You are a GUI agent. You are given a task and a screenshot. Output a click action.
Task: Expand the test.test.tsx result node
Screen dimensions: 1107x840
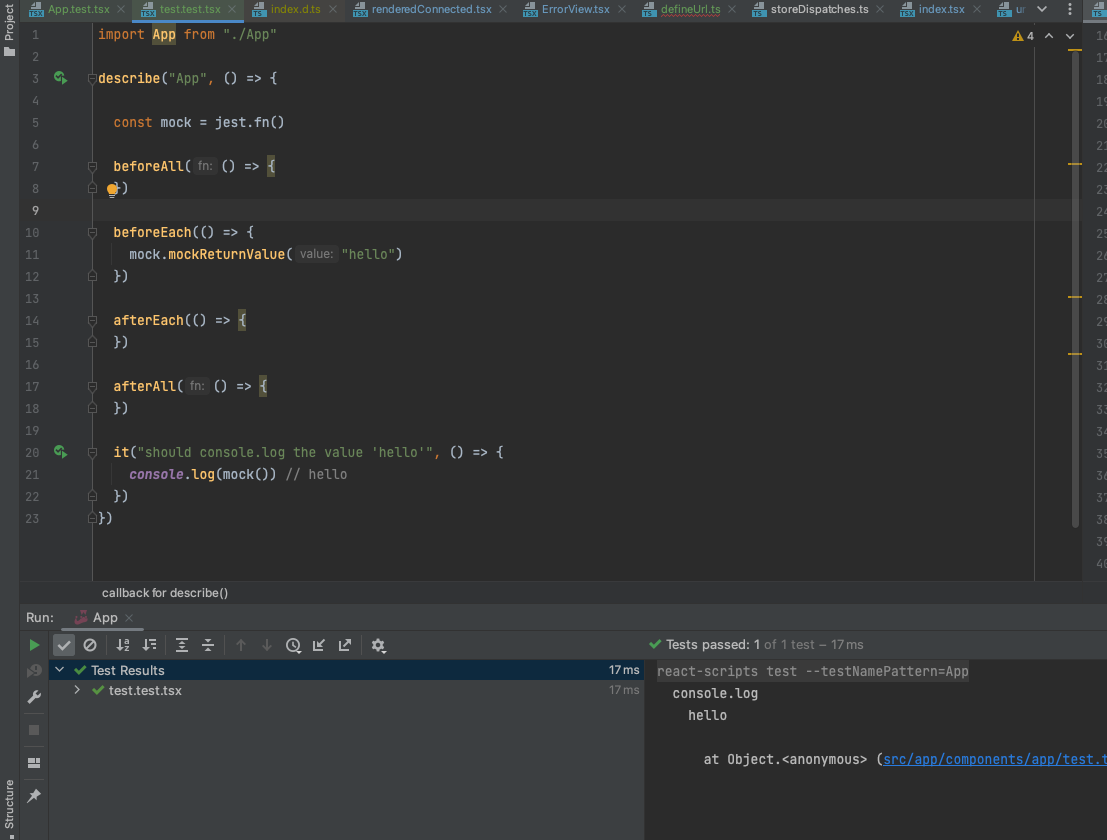coord(77,690)
